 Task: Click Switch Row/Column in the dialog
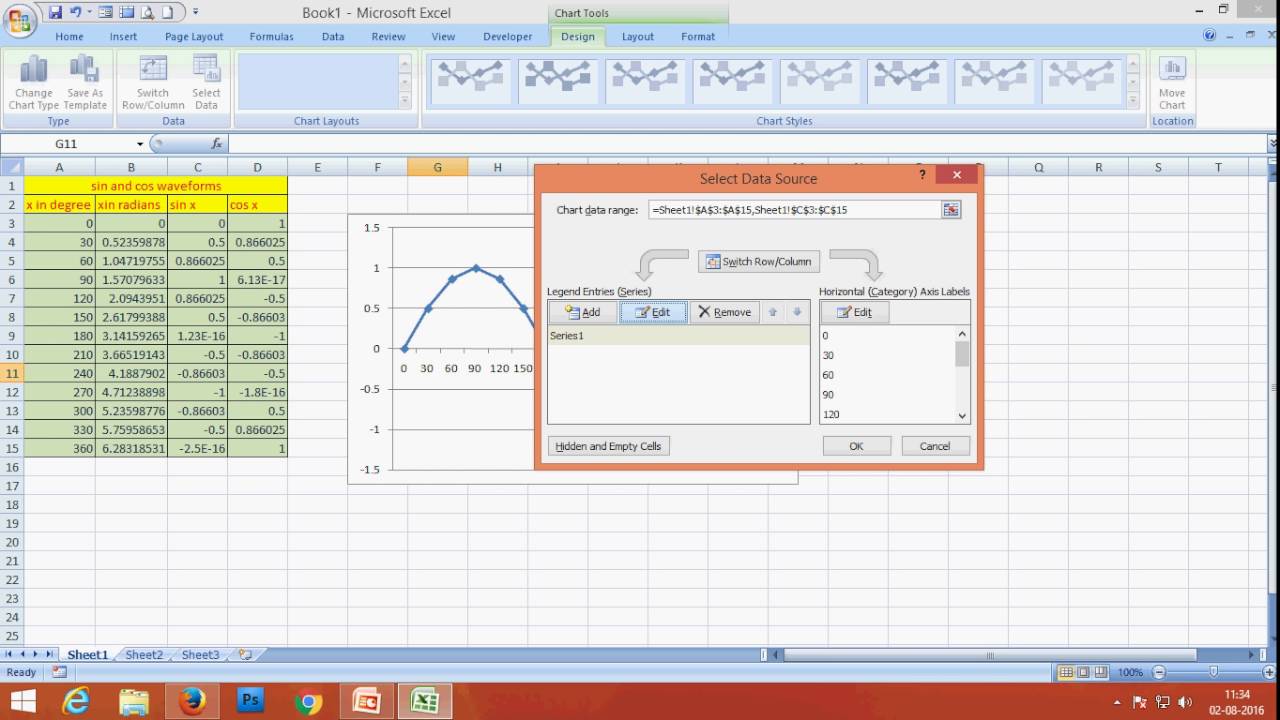click(760, 261)
